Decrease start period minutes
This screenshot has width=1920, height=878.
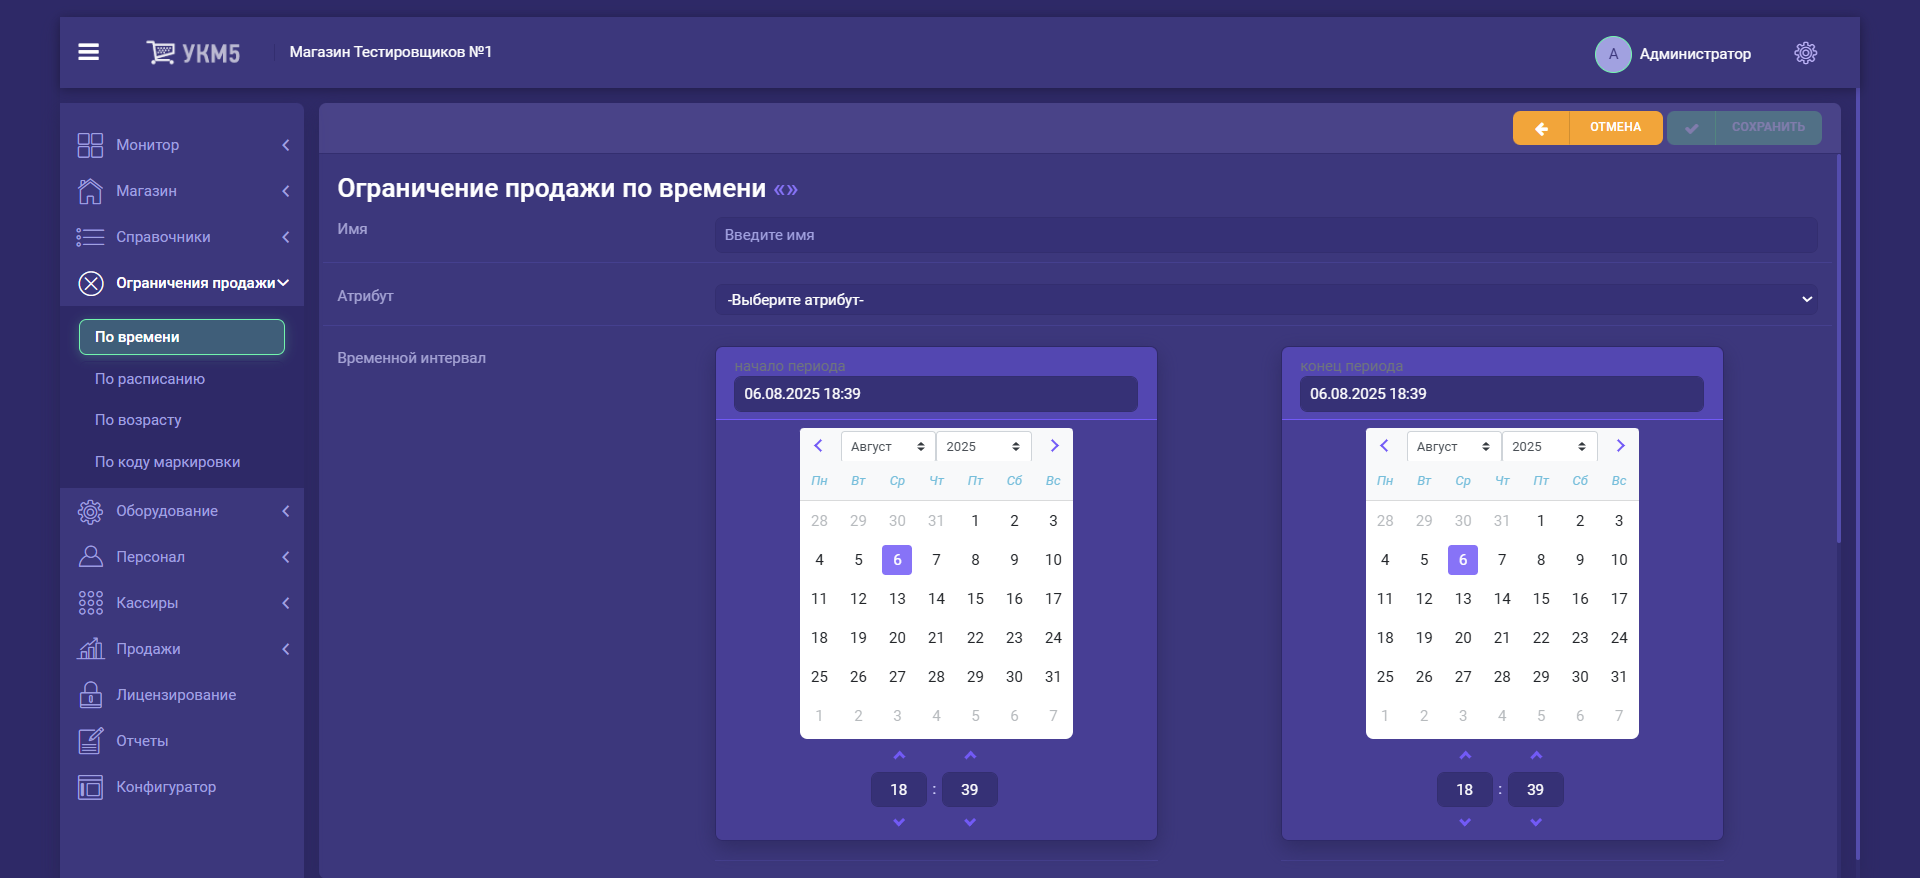pyautogui.click(x=970, y=822)
